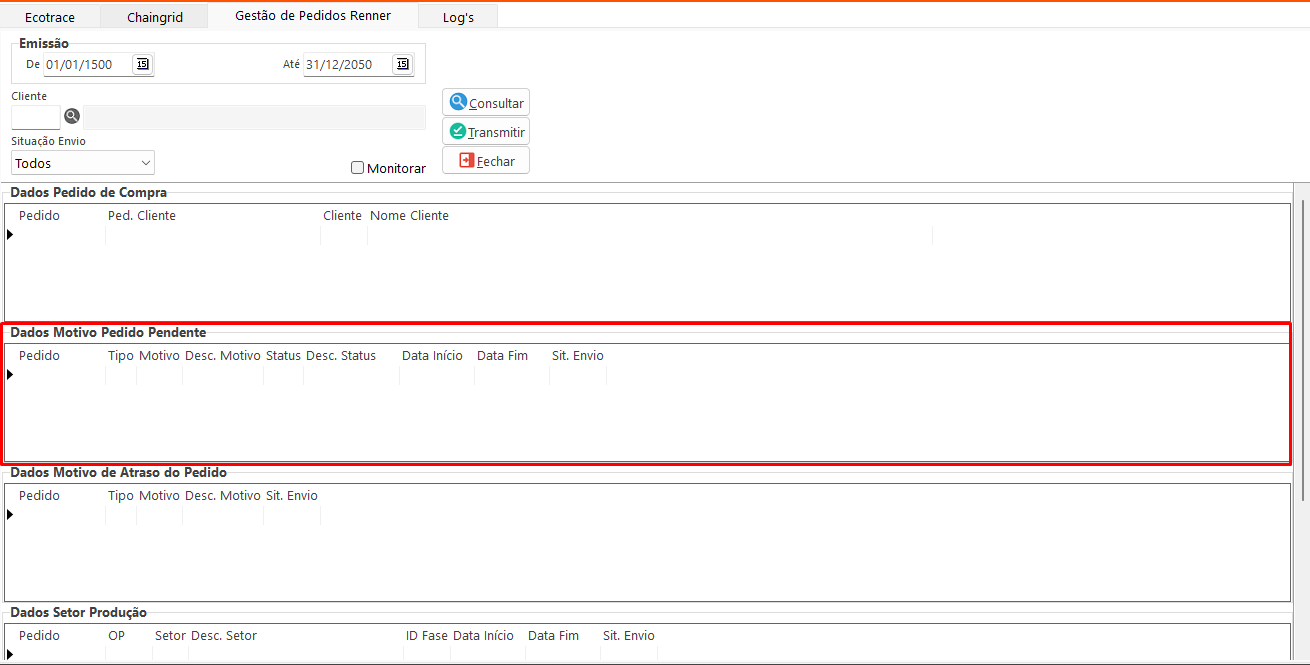Open the Chaingrid tab

point(155,17)
